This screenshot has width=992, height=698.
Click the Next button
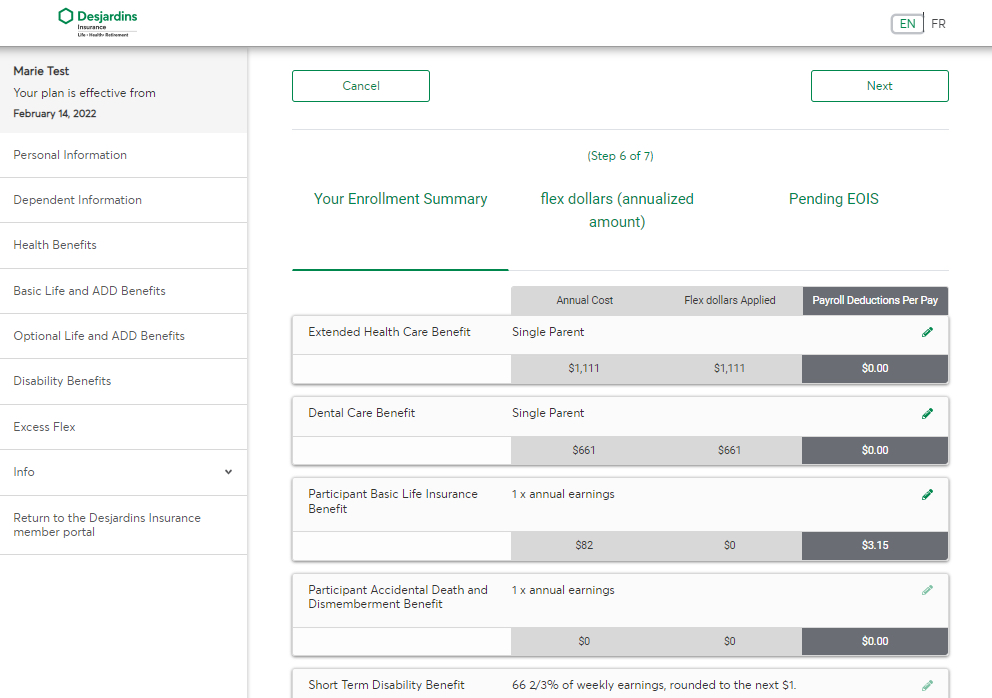point(879,86)
